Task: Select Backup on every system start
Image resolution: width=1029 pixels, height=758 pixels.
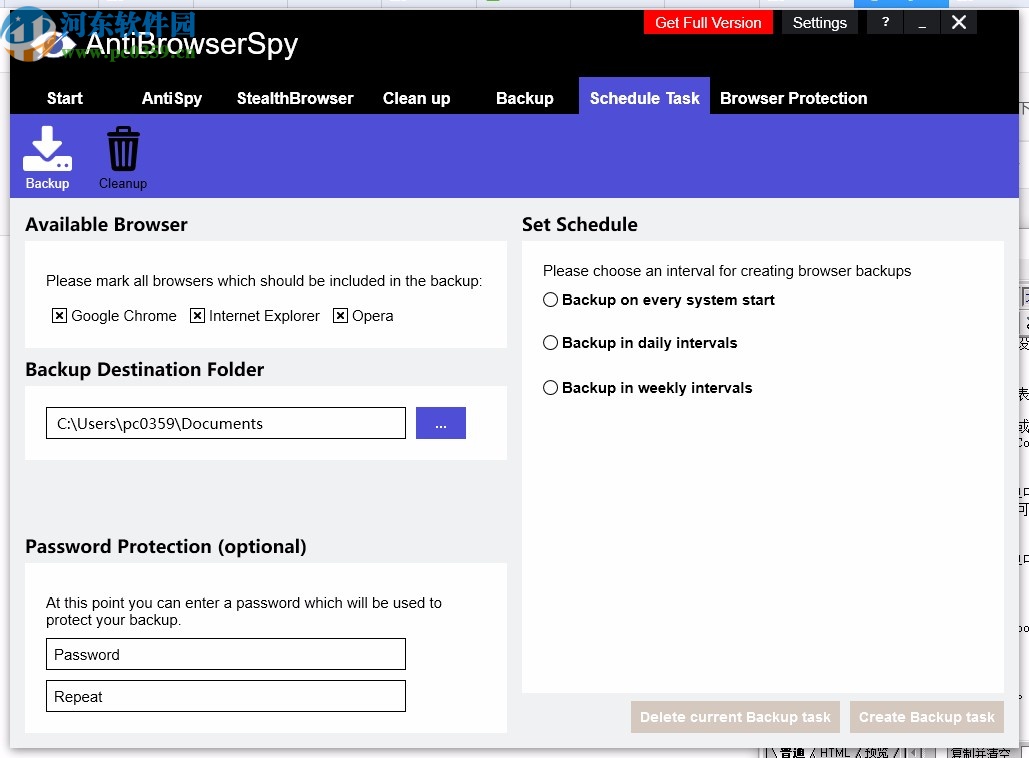Action: click(x=550, y=299)
